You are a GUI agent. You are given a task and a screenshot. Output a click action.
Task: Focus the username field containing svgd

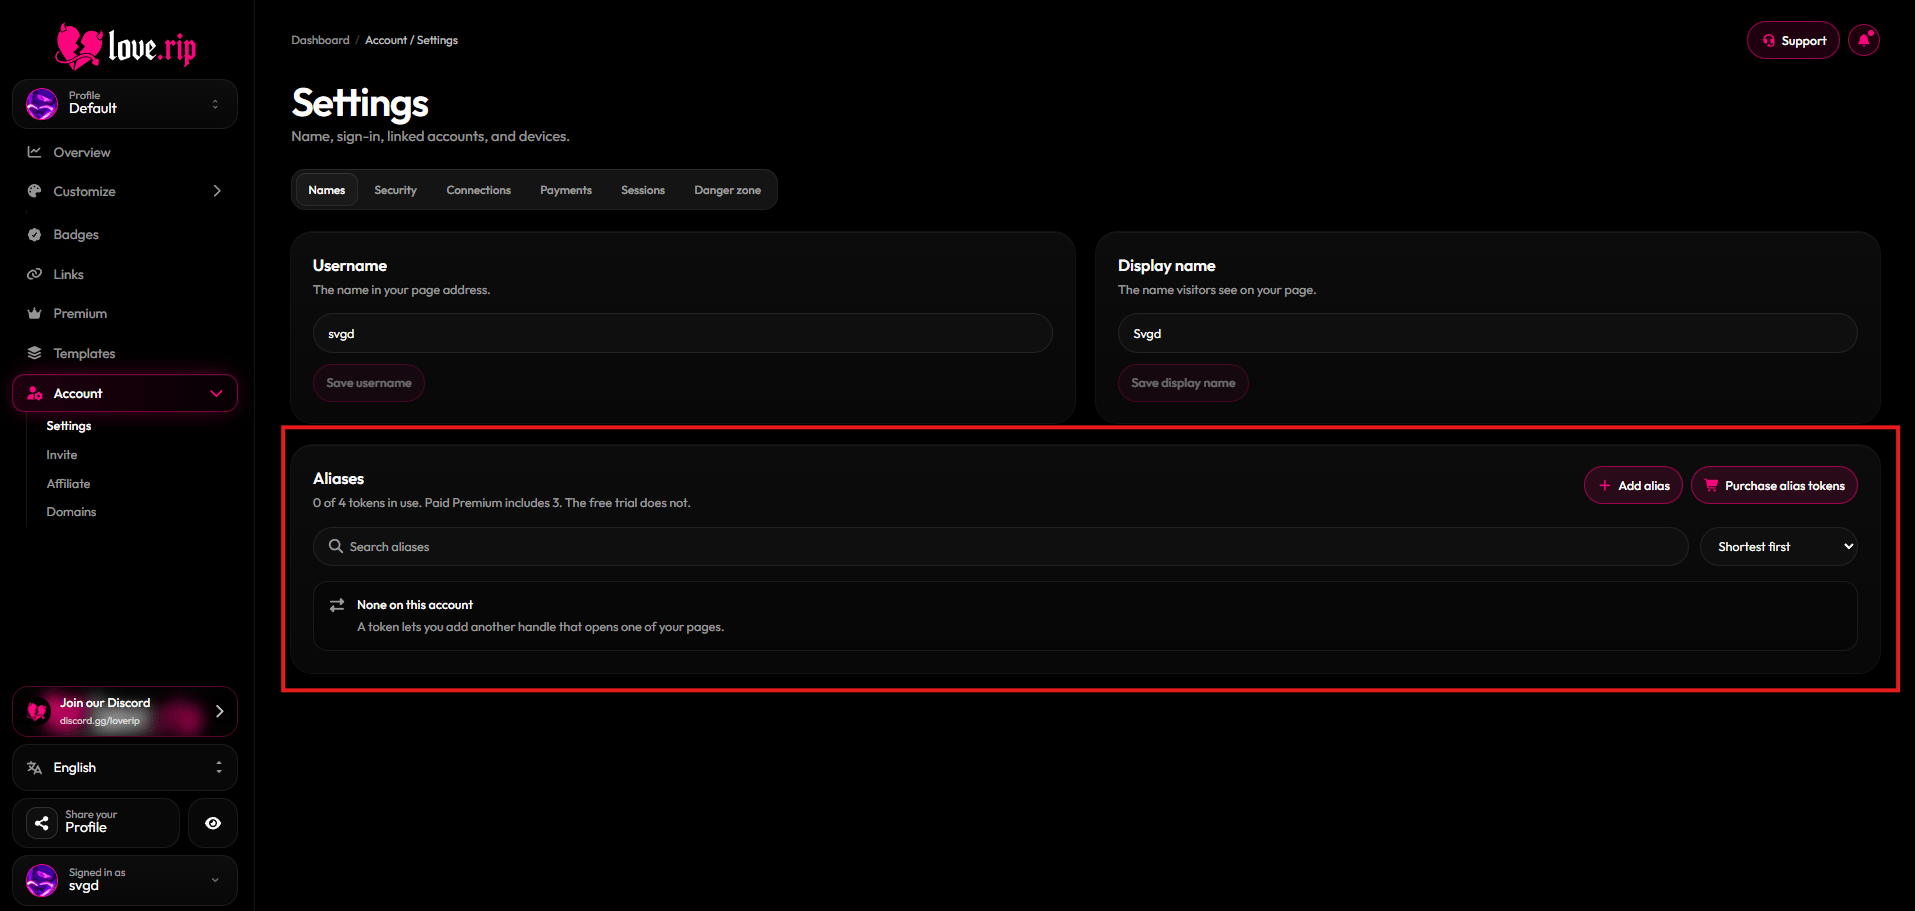[x=683, y=333]
